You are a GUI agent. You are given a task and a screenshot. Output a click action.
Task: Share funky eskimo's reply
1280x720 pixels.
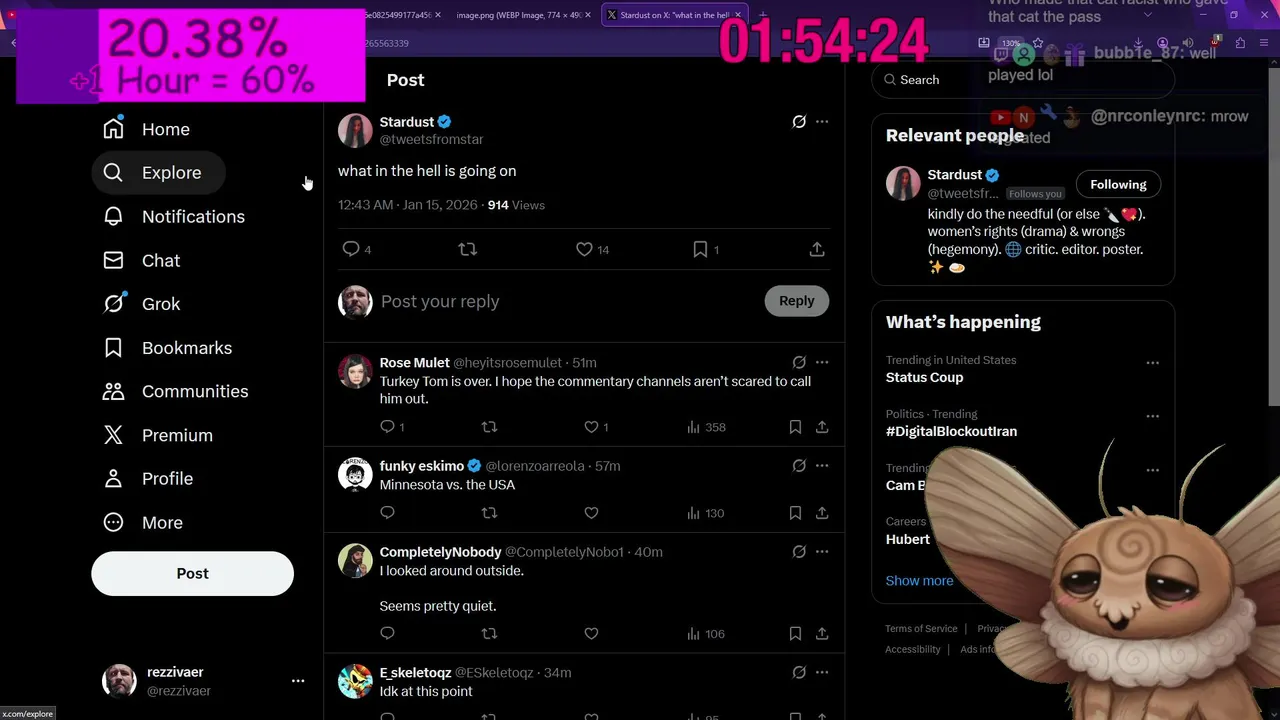pos(822,513)
